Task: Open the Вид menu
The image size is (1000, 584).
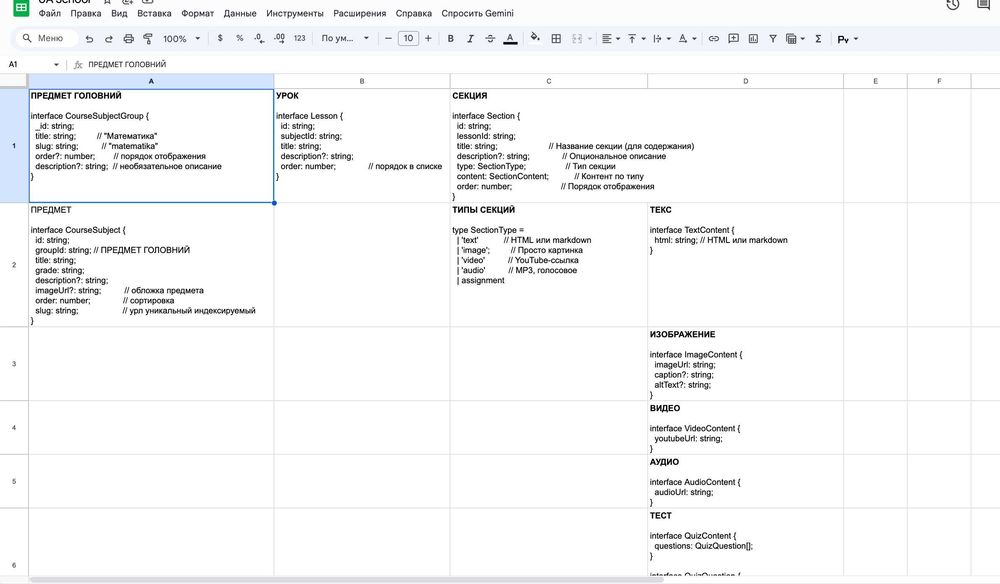Action: pyautogui.click(x=119, y=13)
